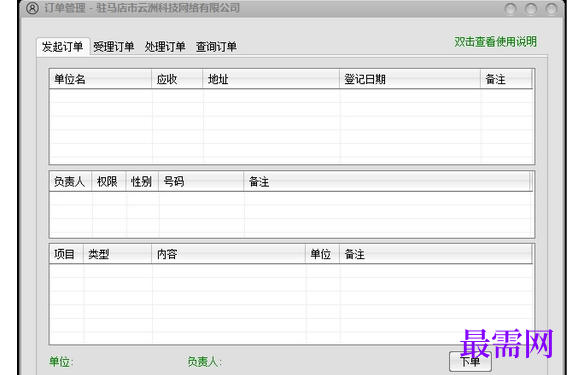Click the last round window control button
572x375 pixels.
pos(551,9)
